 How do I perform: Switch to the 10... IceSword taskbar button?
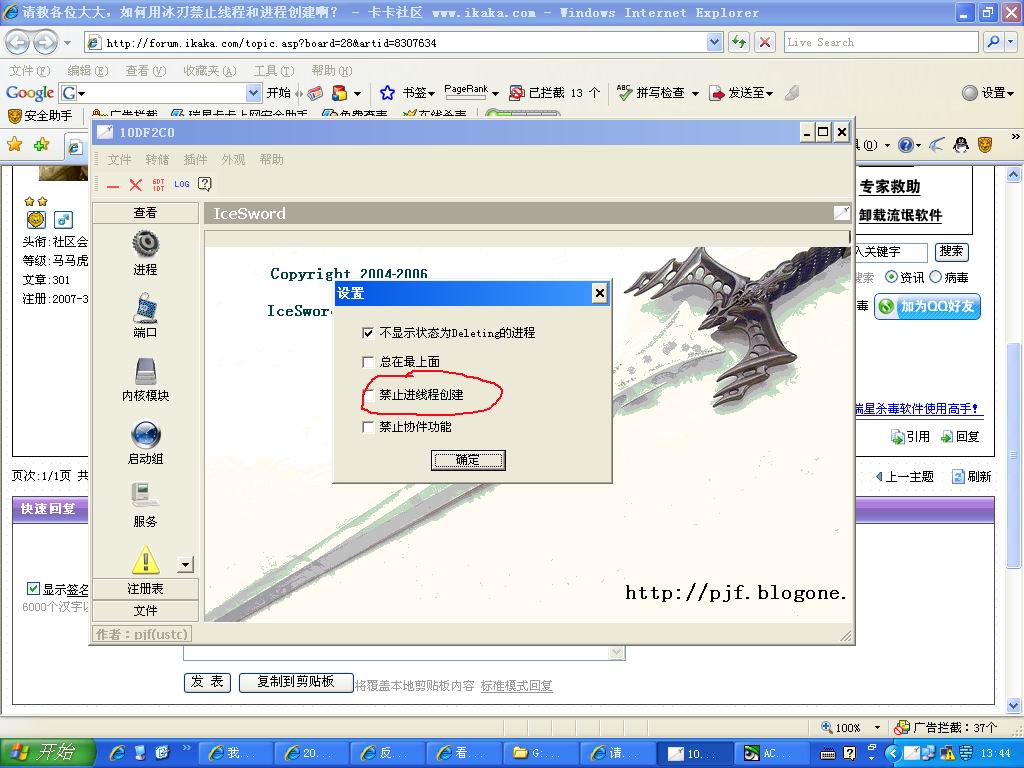(x=695, y=754)
